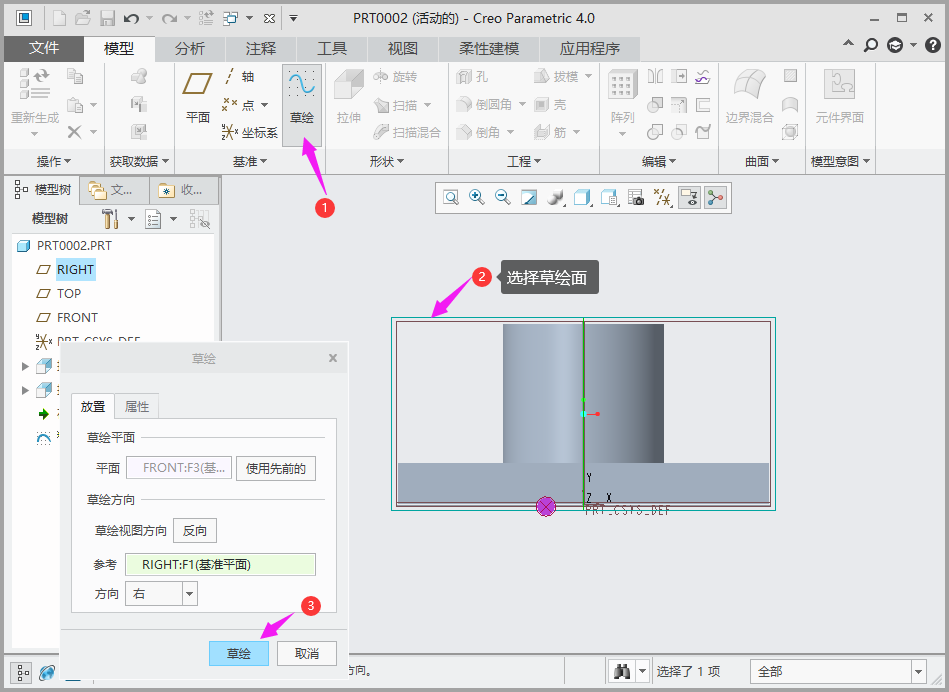The height and width of the screenshot is (692, 949).
Task: Click the 轴 (Axis) datum tool
Action: click(239, 77)
